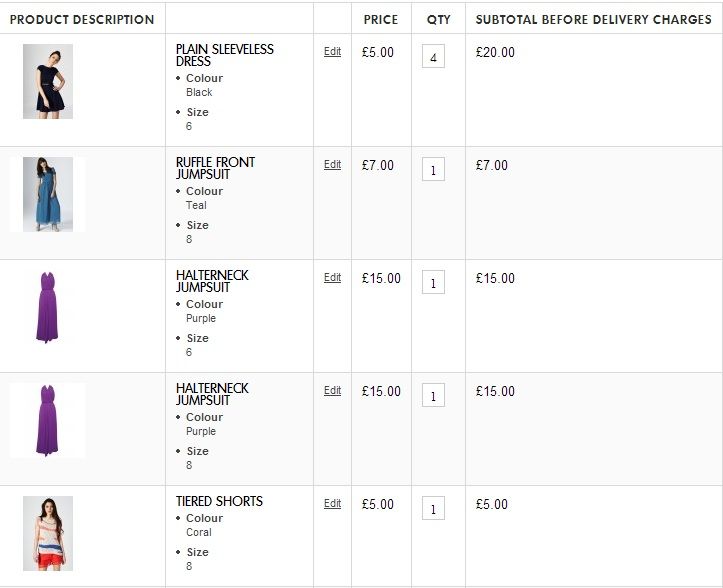
Task: Edit the Ruffle Front Jumpsuit item
Action: (x=332, y=165)
